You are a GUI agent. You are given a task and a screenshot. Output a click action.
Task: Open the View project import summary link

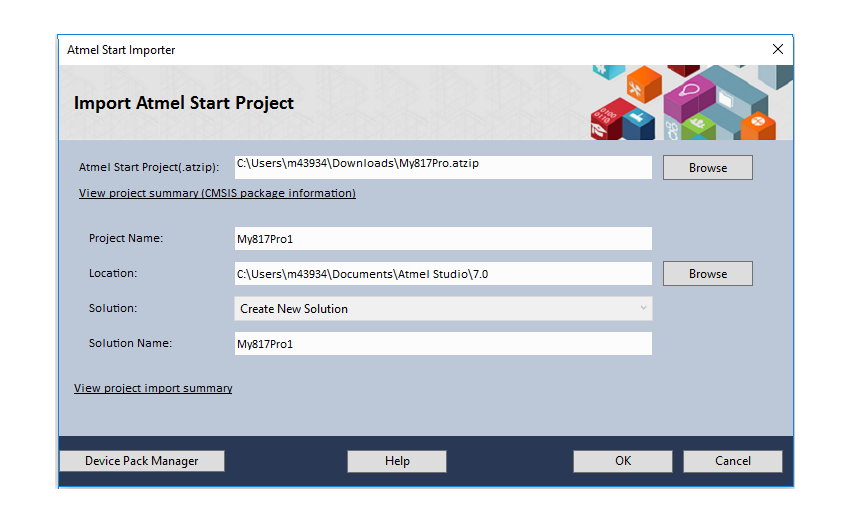click(x=153, y=388)
